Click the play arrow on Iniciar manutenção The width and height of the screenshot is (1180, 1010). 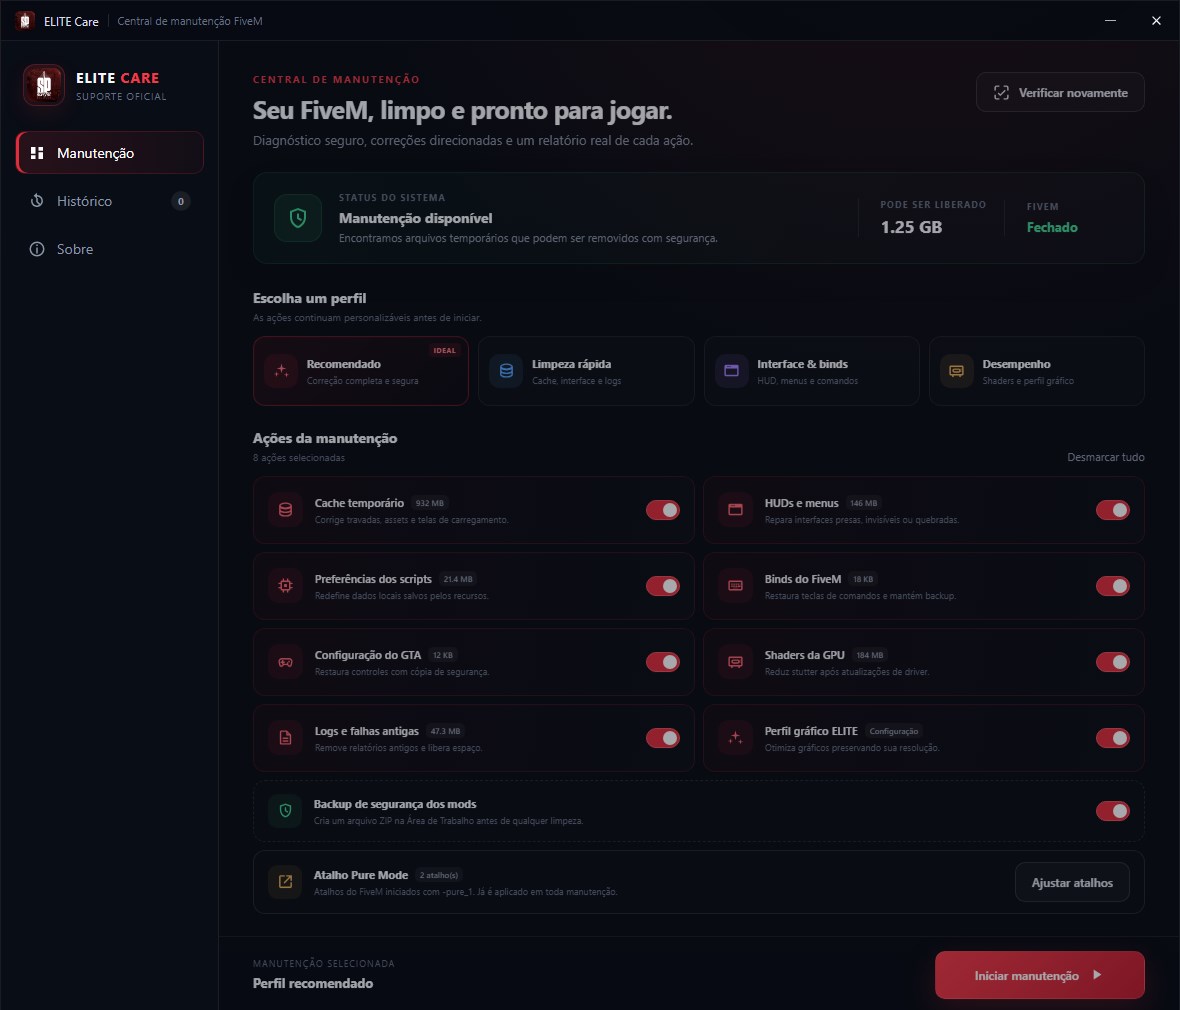(x=1097, y=975)
